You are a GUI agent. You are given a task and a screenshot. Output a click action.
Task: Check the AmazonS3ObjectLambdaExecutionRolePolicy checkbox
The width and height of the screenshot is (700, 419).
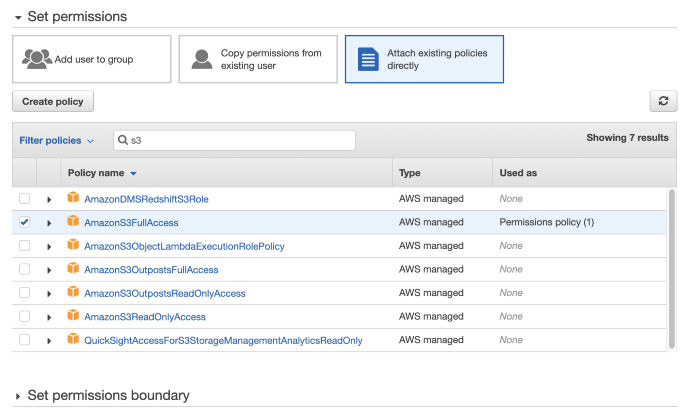pyautogui.click(x=25, y=245)
